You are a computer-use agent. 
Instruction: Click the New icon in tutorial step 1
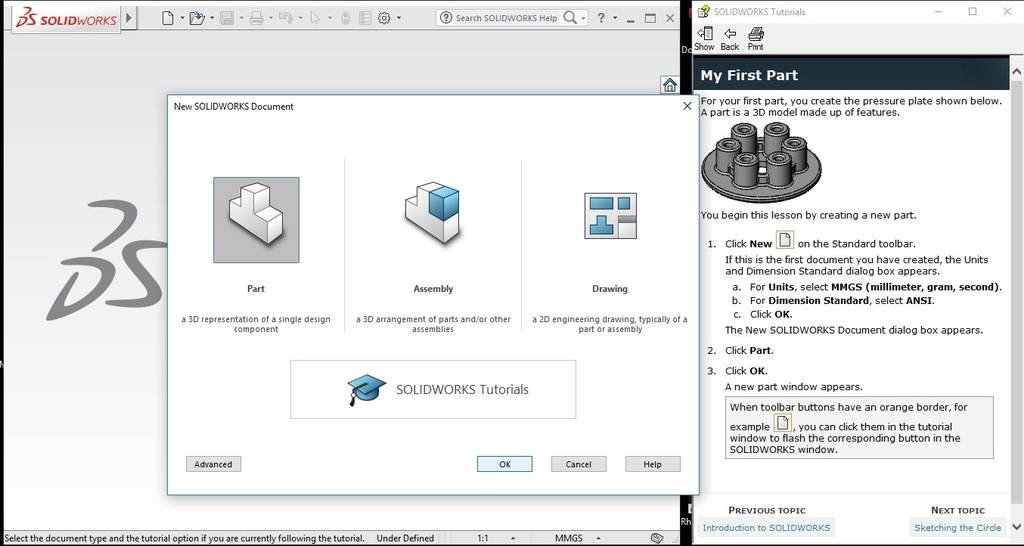[784, 240]
